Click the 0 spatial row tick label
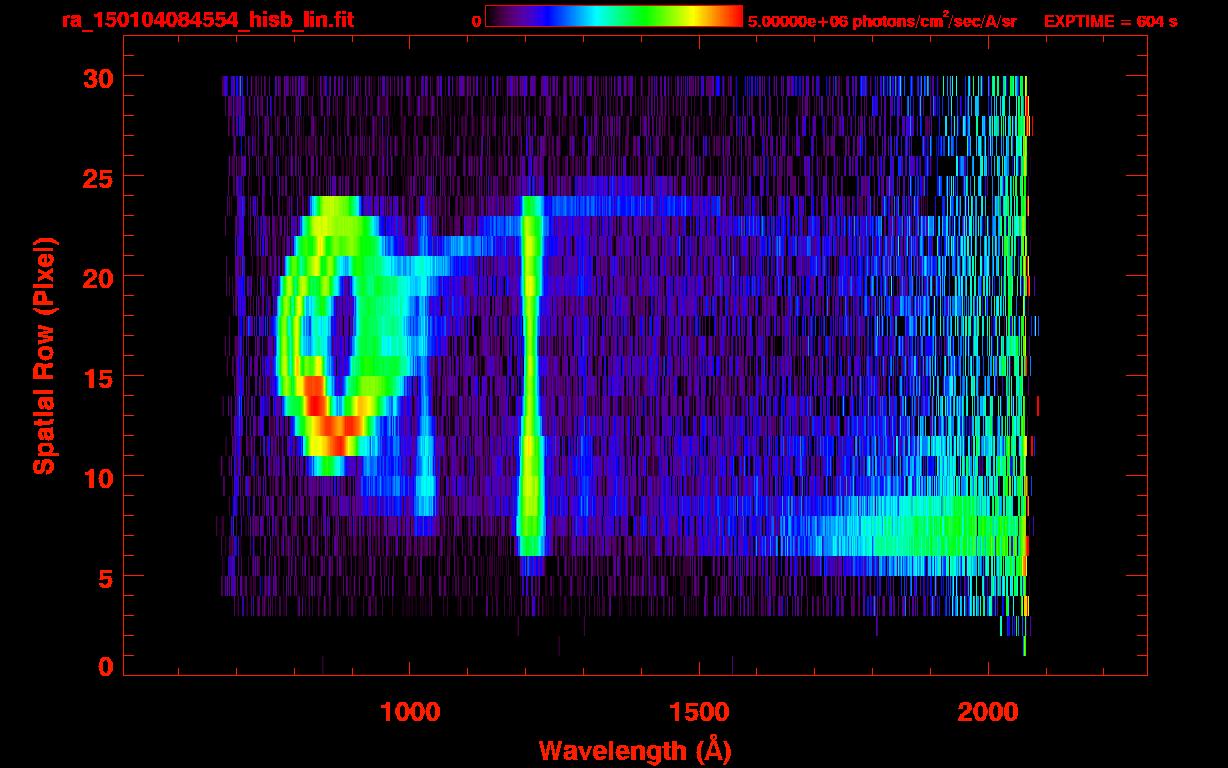 tap(105, 667)
